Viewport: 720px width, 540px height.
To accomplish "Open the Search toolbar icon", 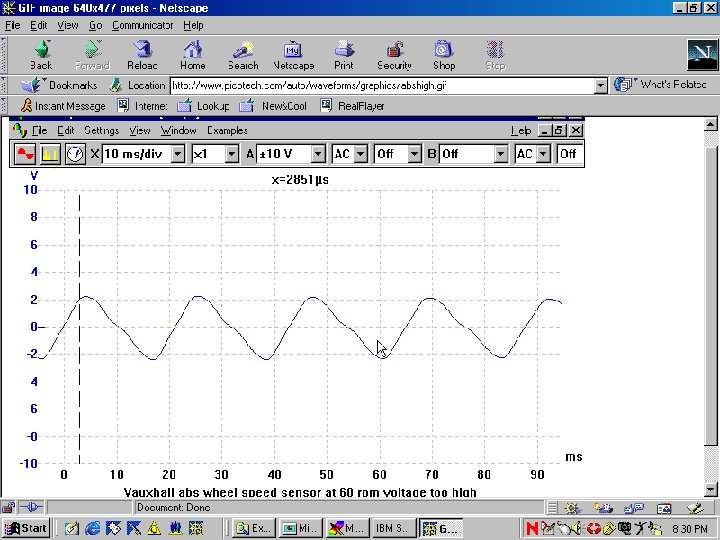I will [x=242, y=50].
